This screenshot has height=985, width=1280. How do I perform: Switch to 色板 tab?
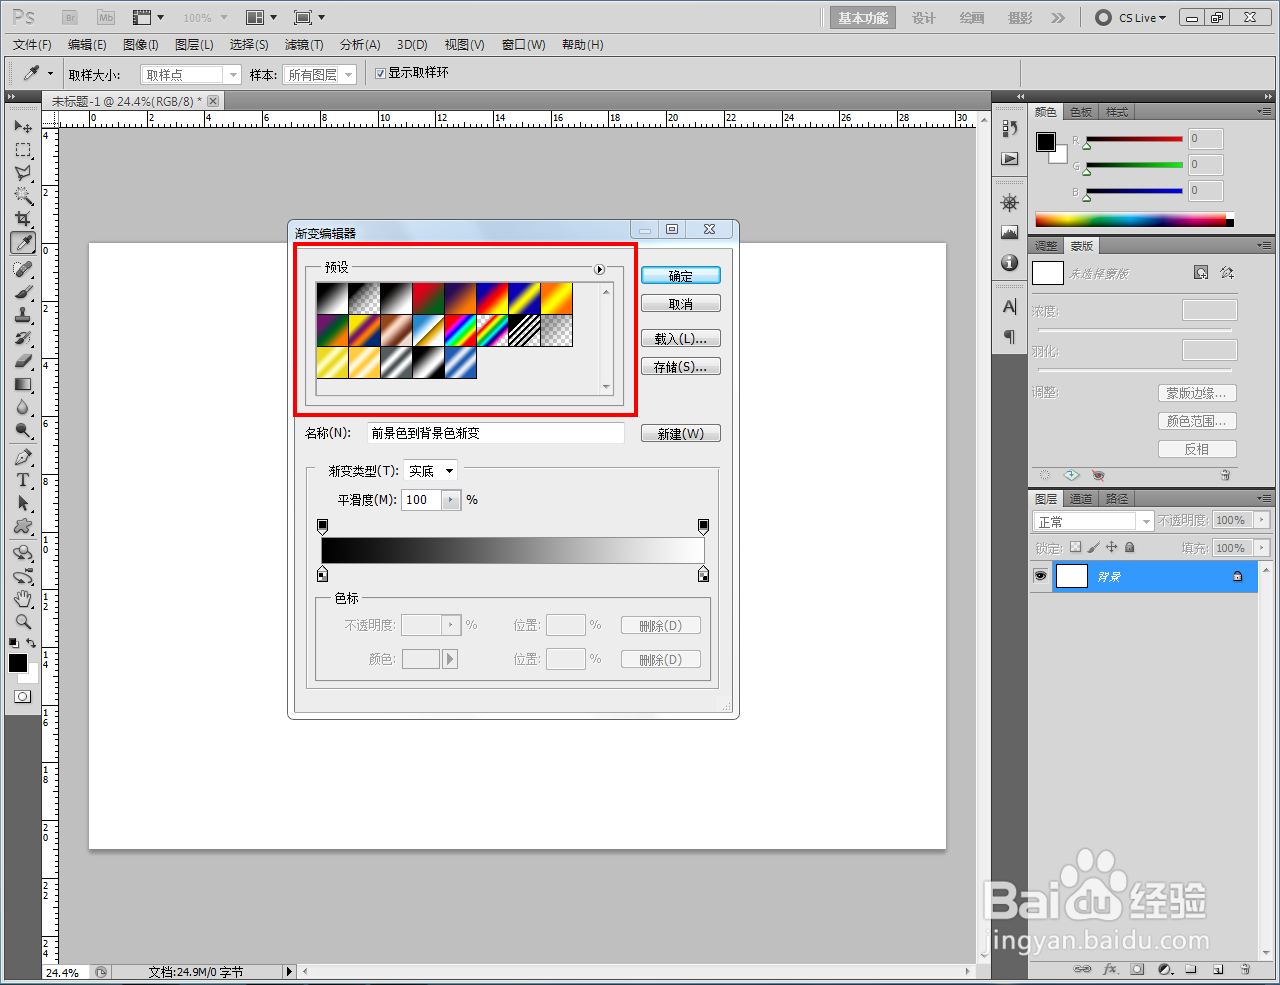tap(1081, 112)
